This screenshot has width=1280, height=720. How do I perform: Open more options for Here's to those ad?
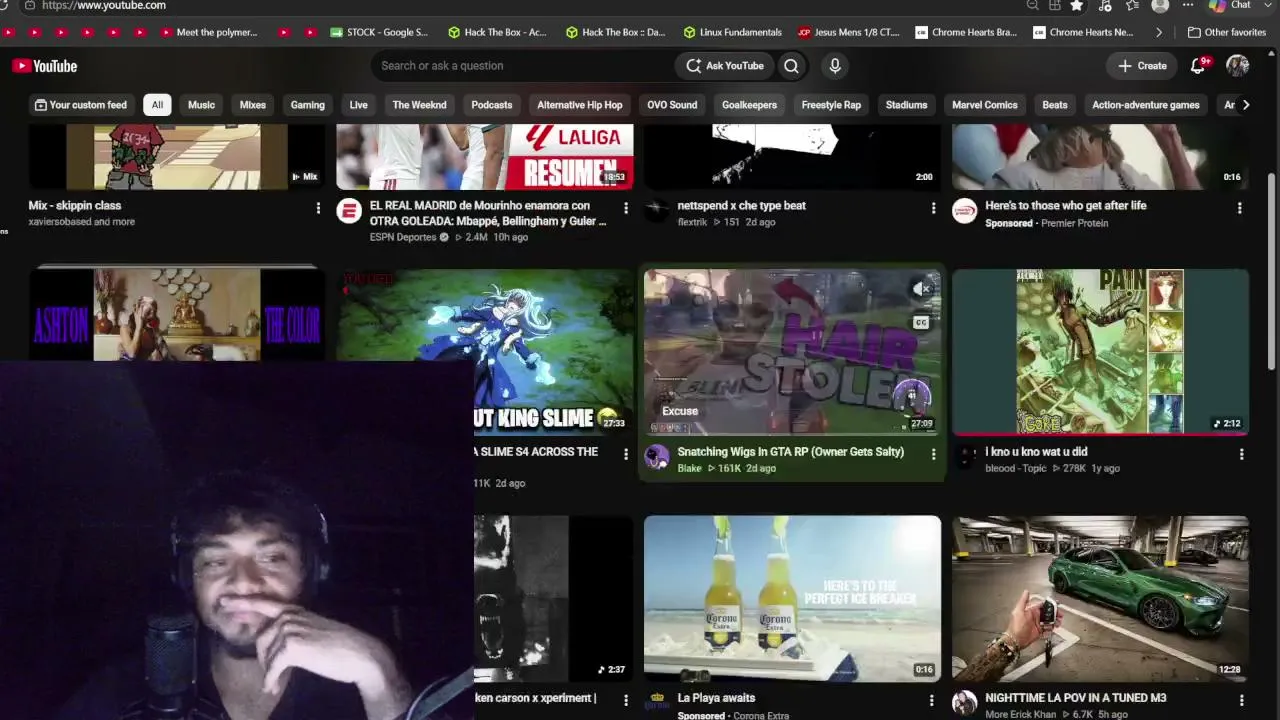click(x=1240, y=208)
